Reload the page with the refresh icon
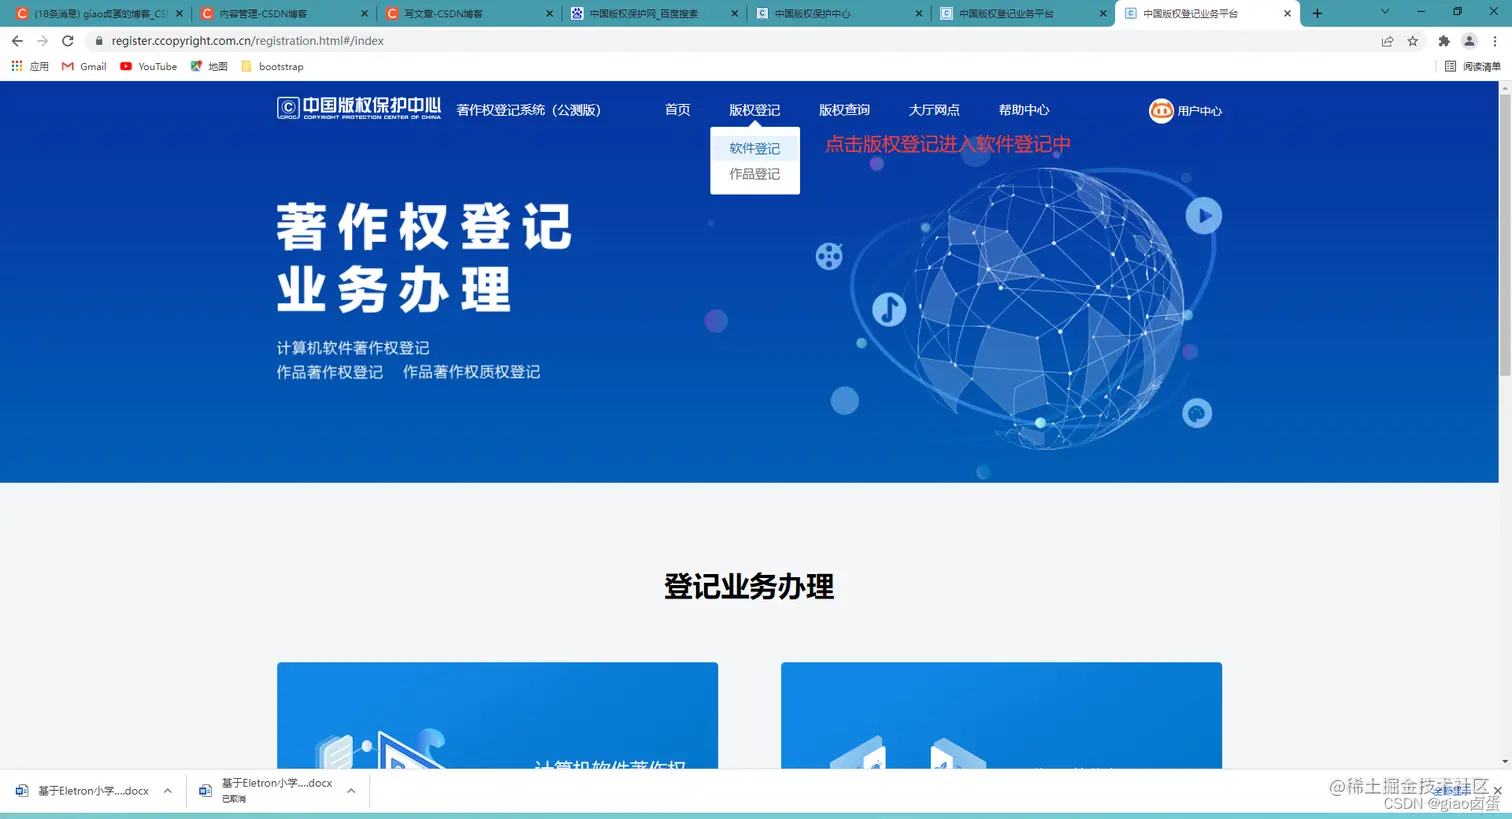Image resolution: width=1512 pixels, height=819 pixels. pos(67,40)
